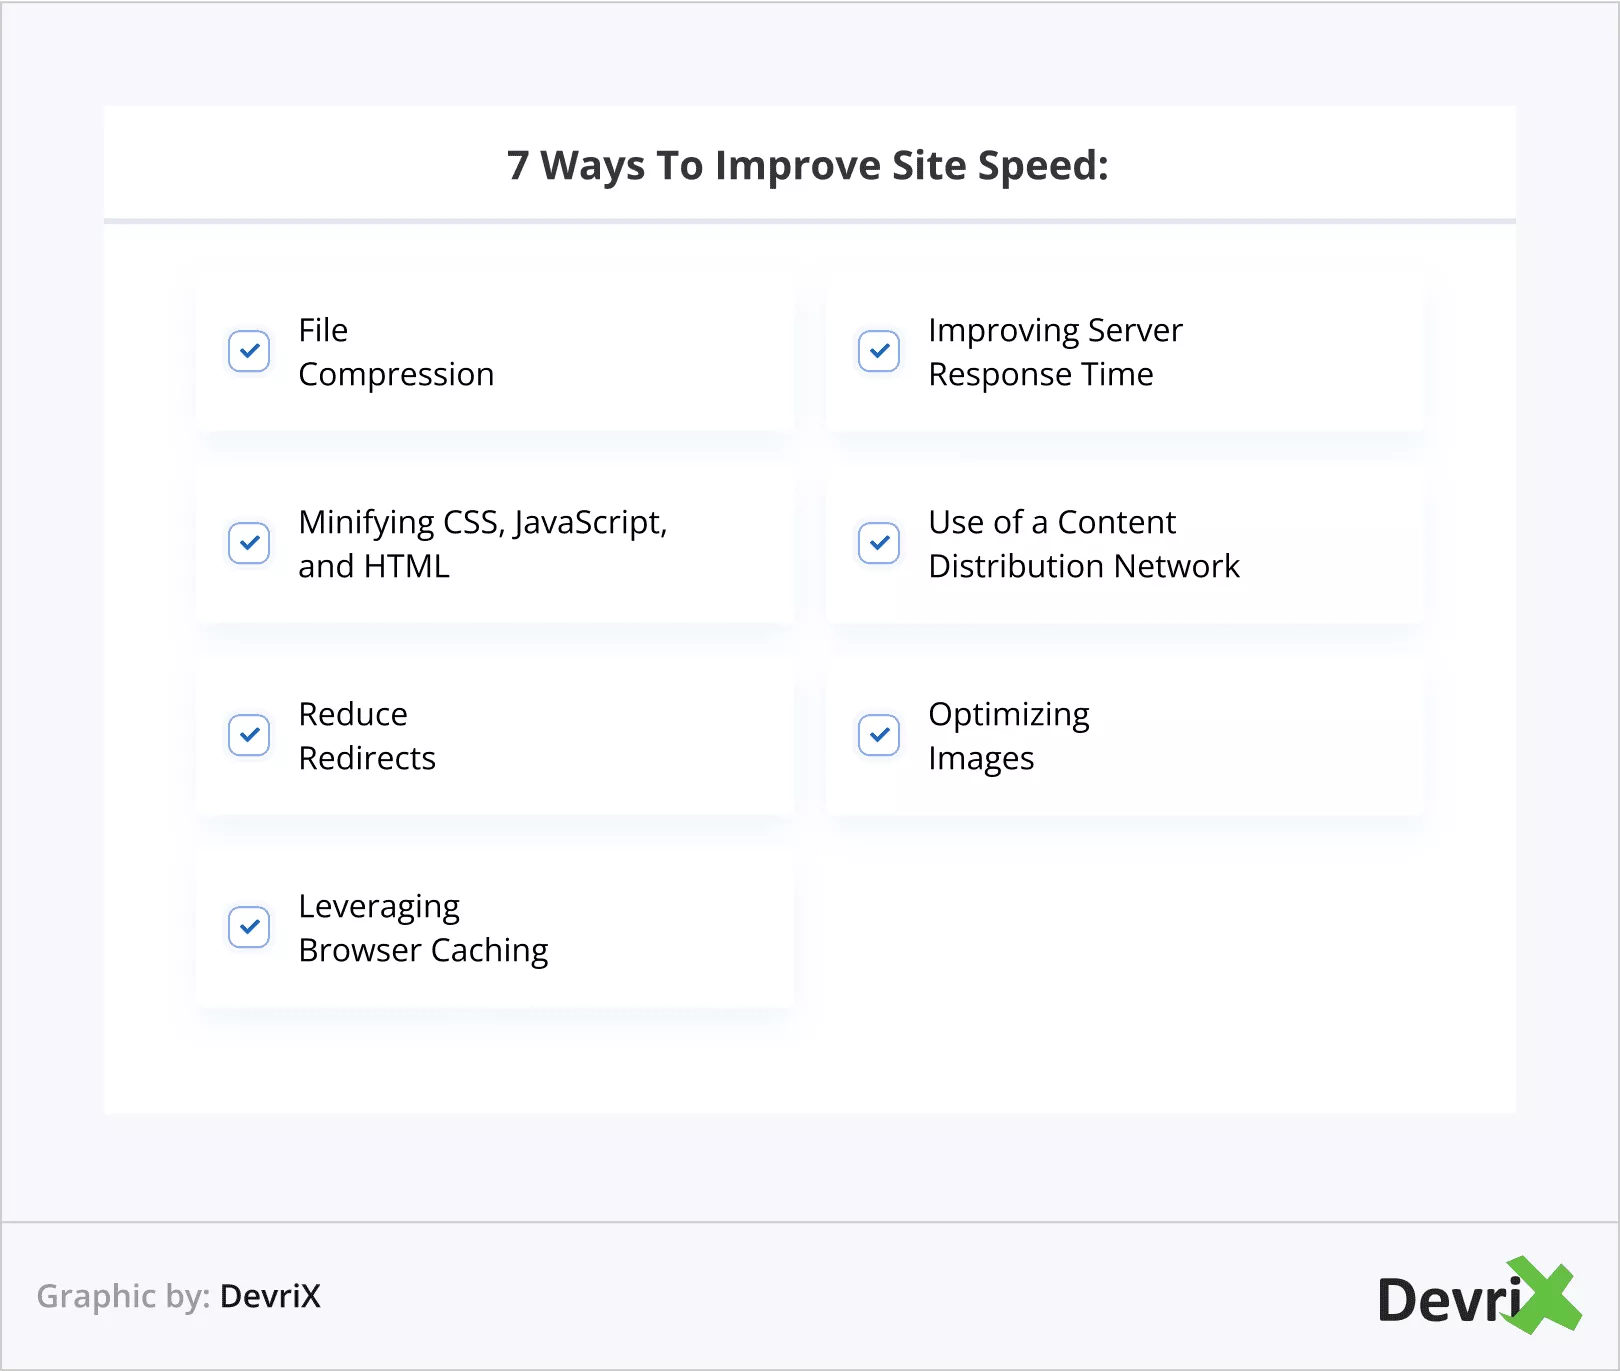Viewport: 1620px width, 1371px height.
Task: Click the green X mark in the logo
Action: click(x=1547, y=1296)
